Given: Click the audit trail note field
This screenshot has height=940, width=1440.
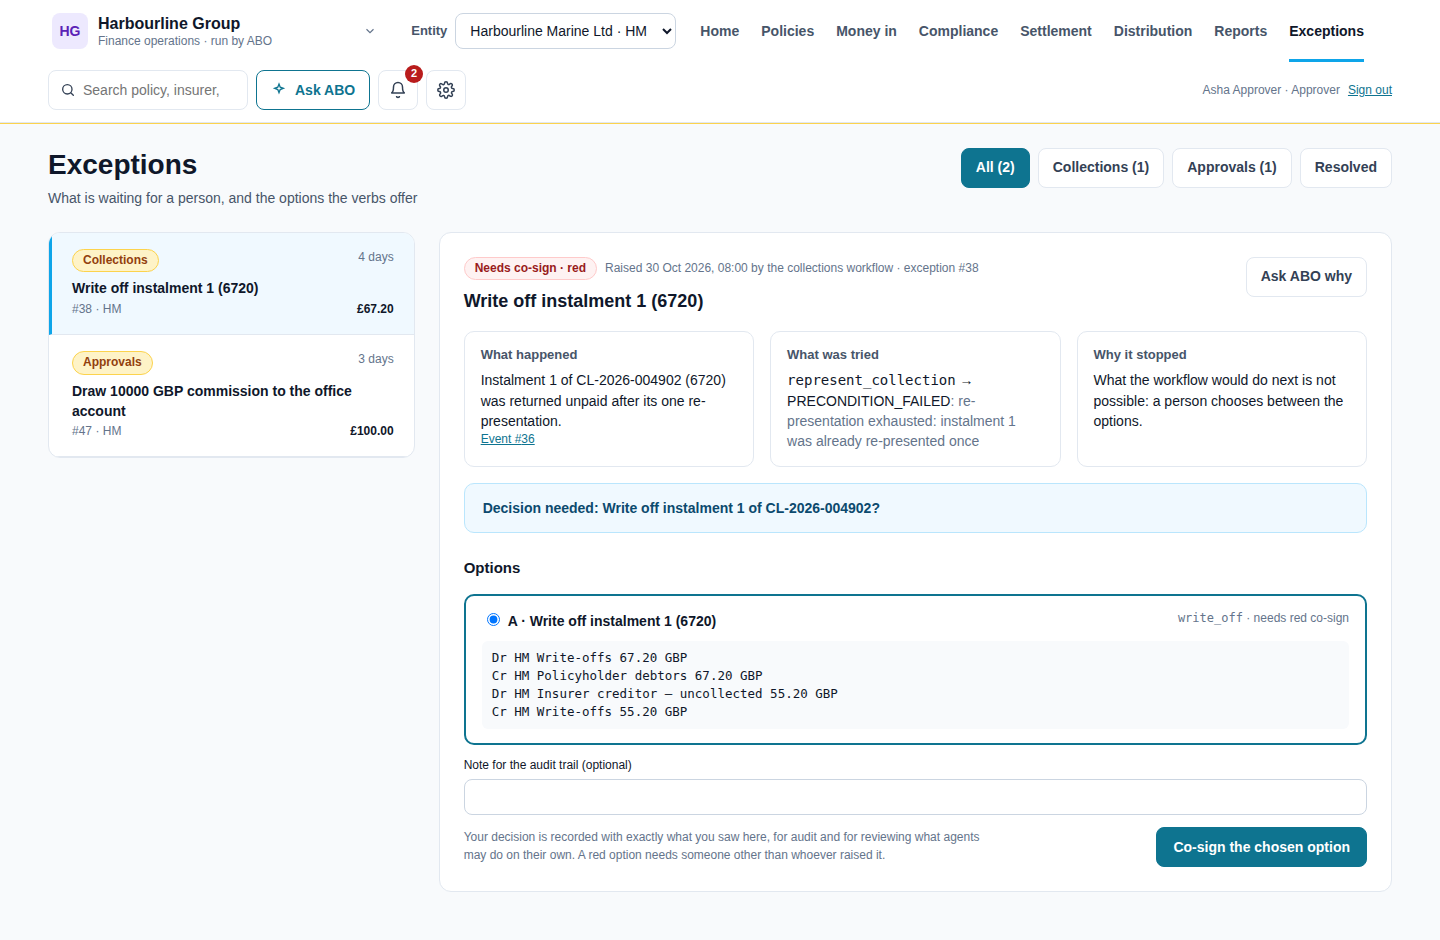Looking at the screenshot, I should (915, 797).
